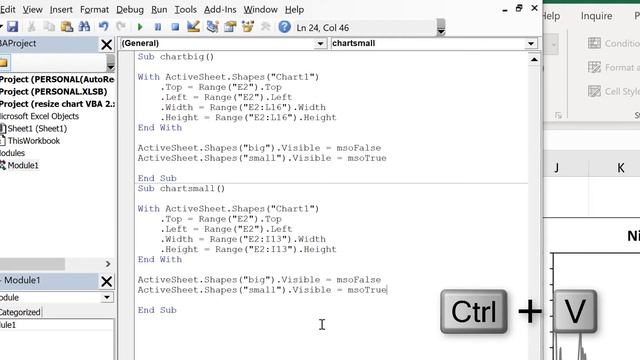Click the Sub chartbig() code line
Viewport: 640px width, 360px height.
(176, 57)
